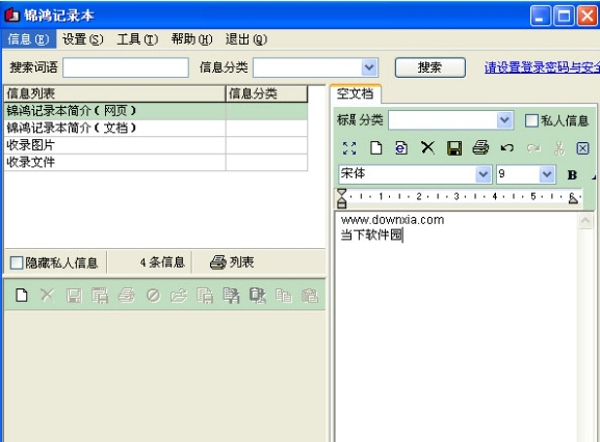Open the 工具 menu
Screen dimensions: 600x442
click(137, 39)
